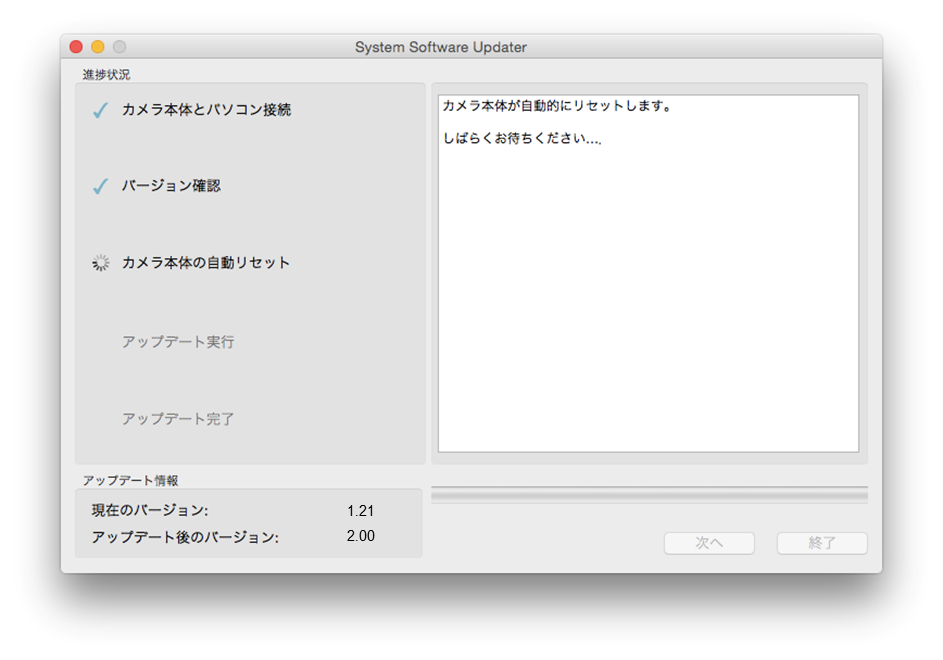Click the horizontal update progress bar
The image size is (943, 660).
click(649, 494)
